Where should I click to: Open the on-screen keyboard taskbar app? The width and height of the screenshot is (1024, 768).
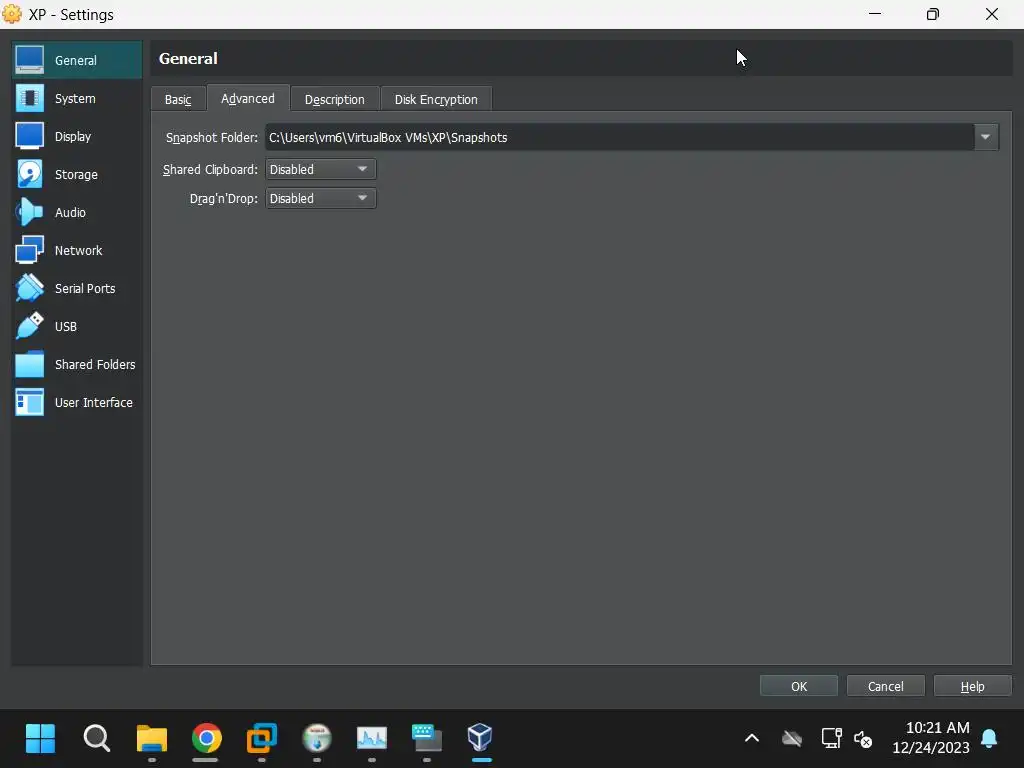pyautogui.click(x=426, y=739)
